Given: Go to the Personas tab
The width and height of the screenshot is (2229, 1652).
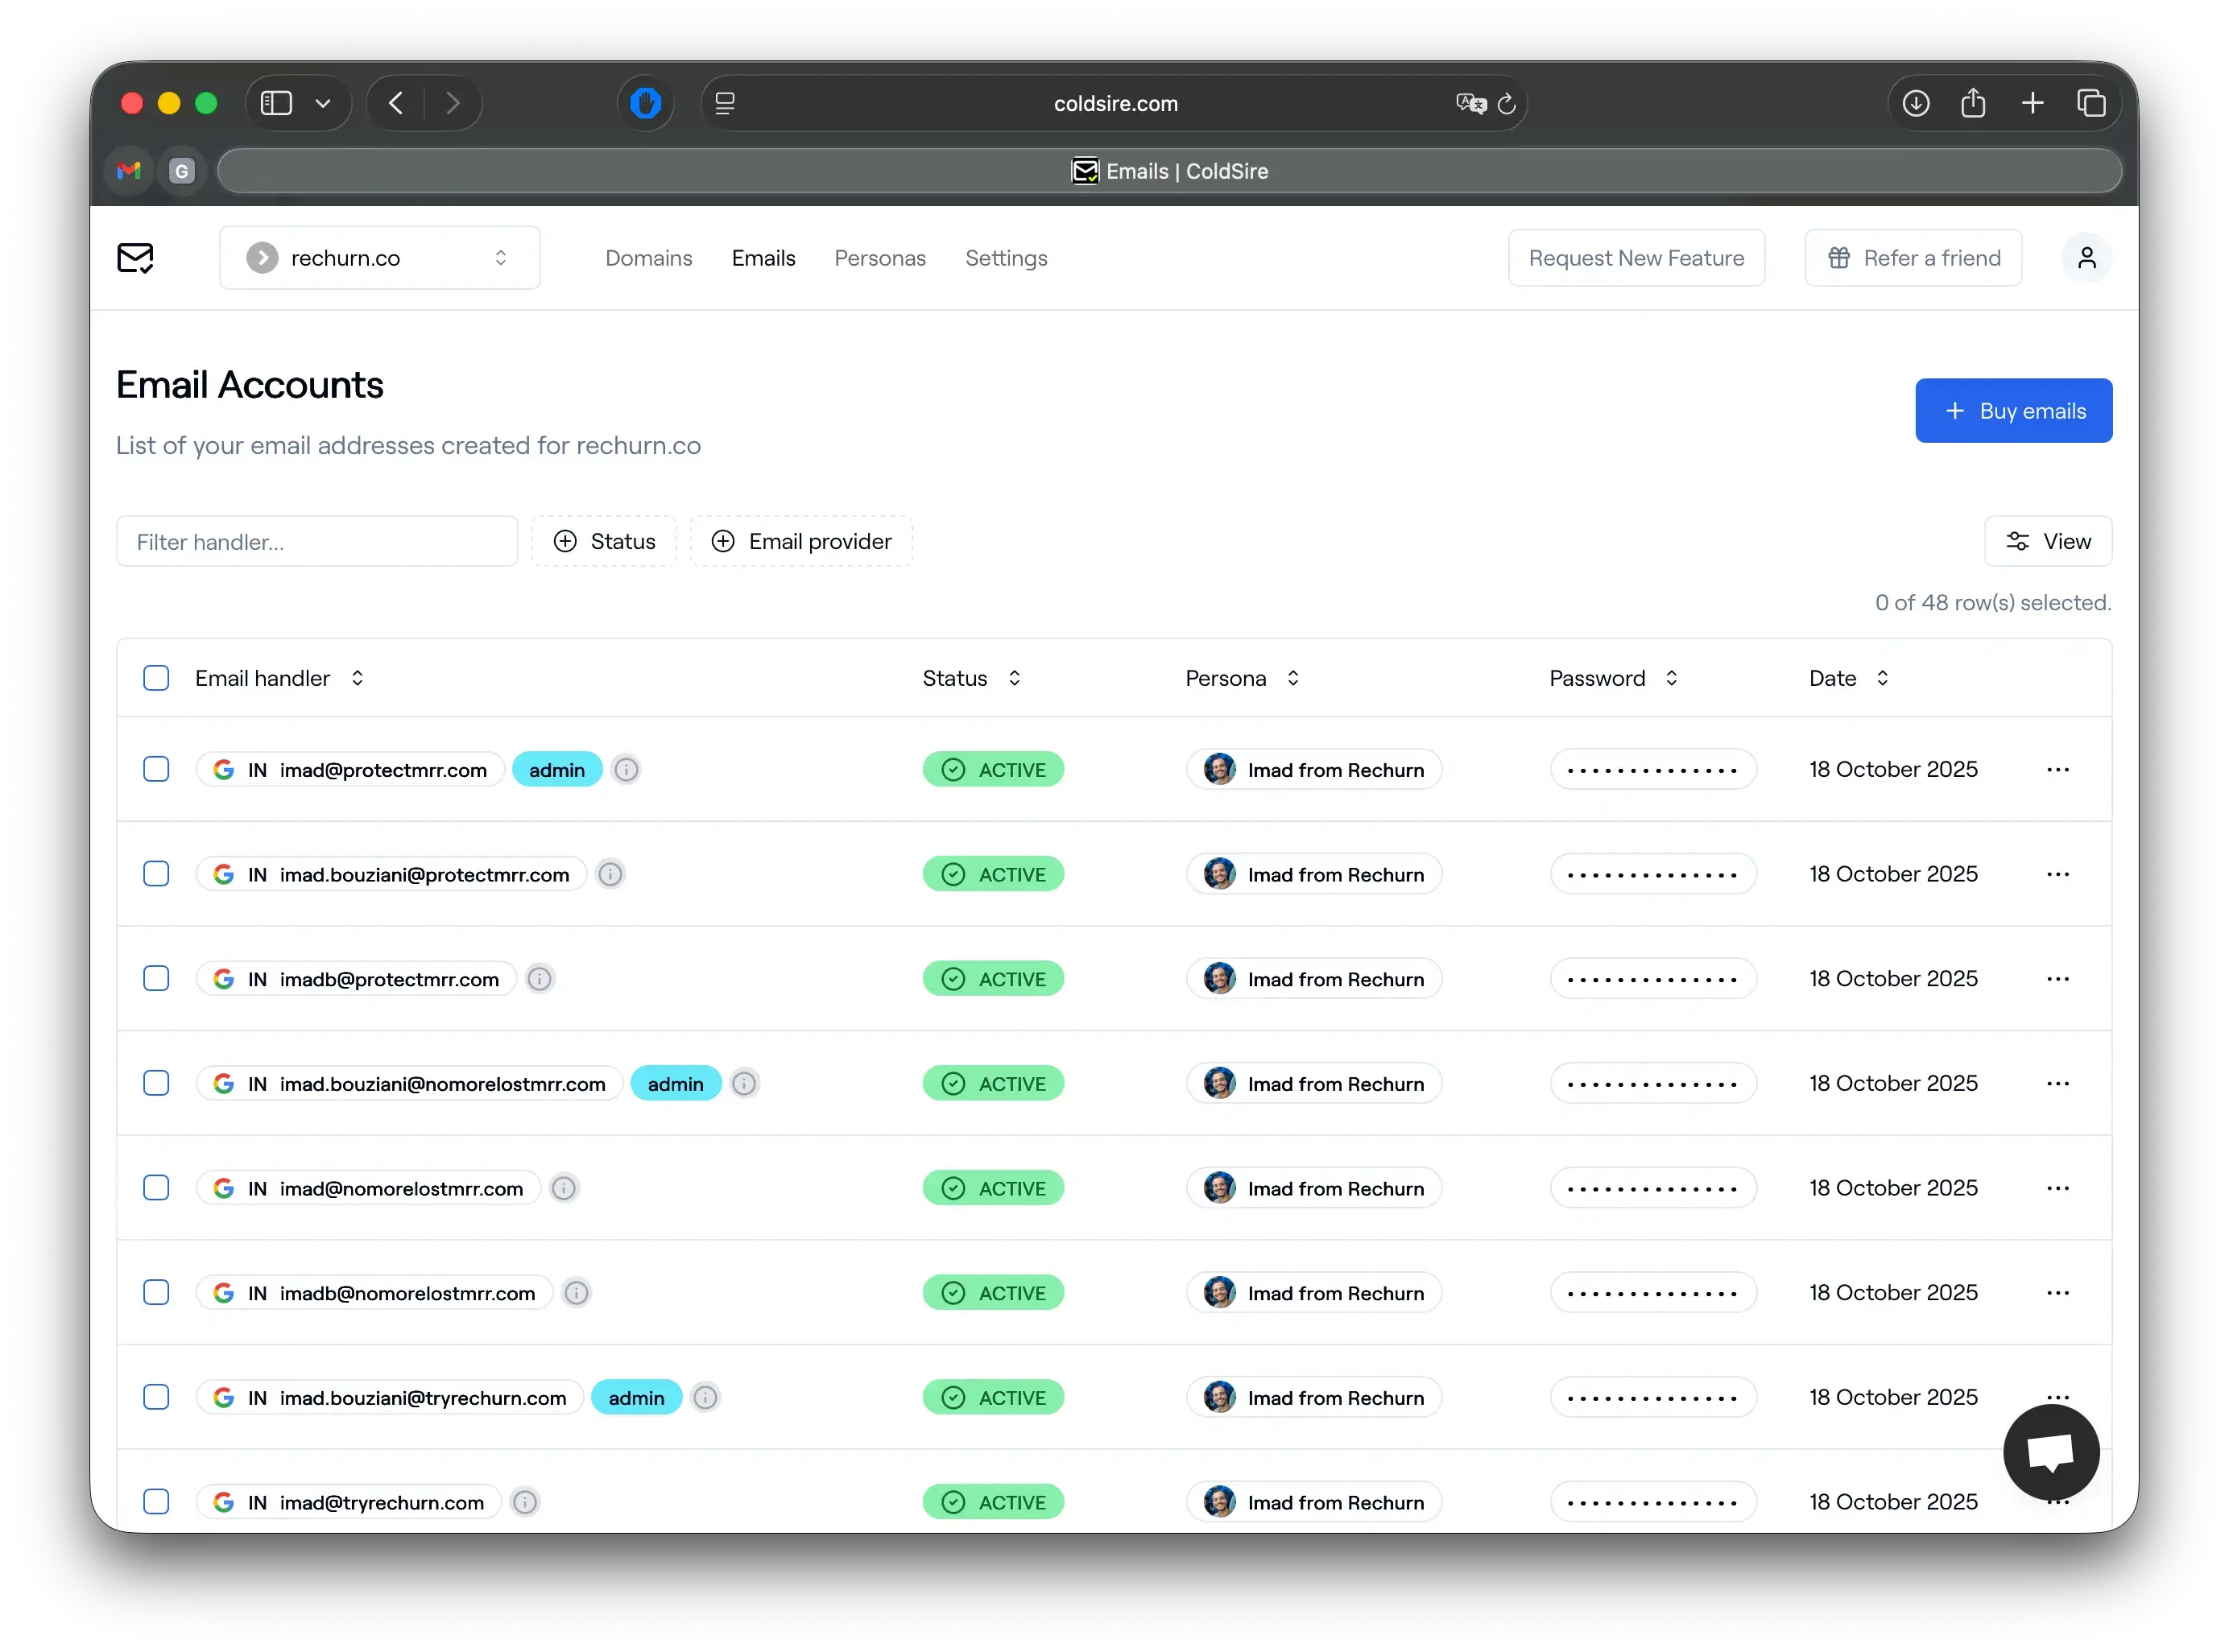Looking at the screenshot, I should (x=879, y=258).
